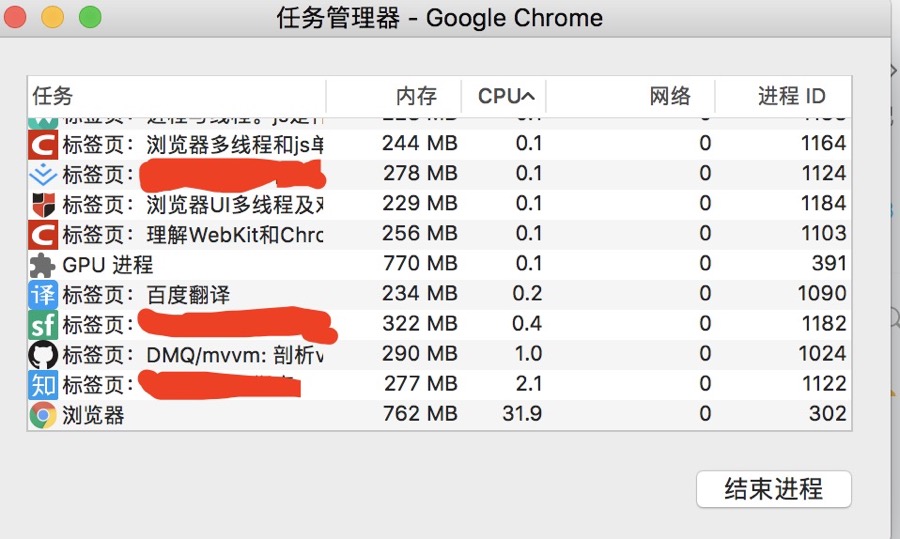Click the shield icon on the 浏览器UI多线程 row

tap(43, 204)
